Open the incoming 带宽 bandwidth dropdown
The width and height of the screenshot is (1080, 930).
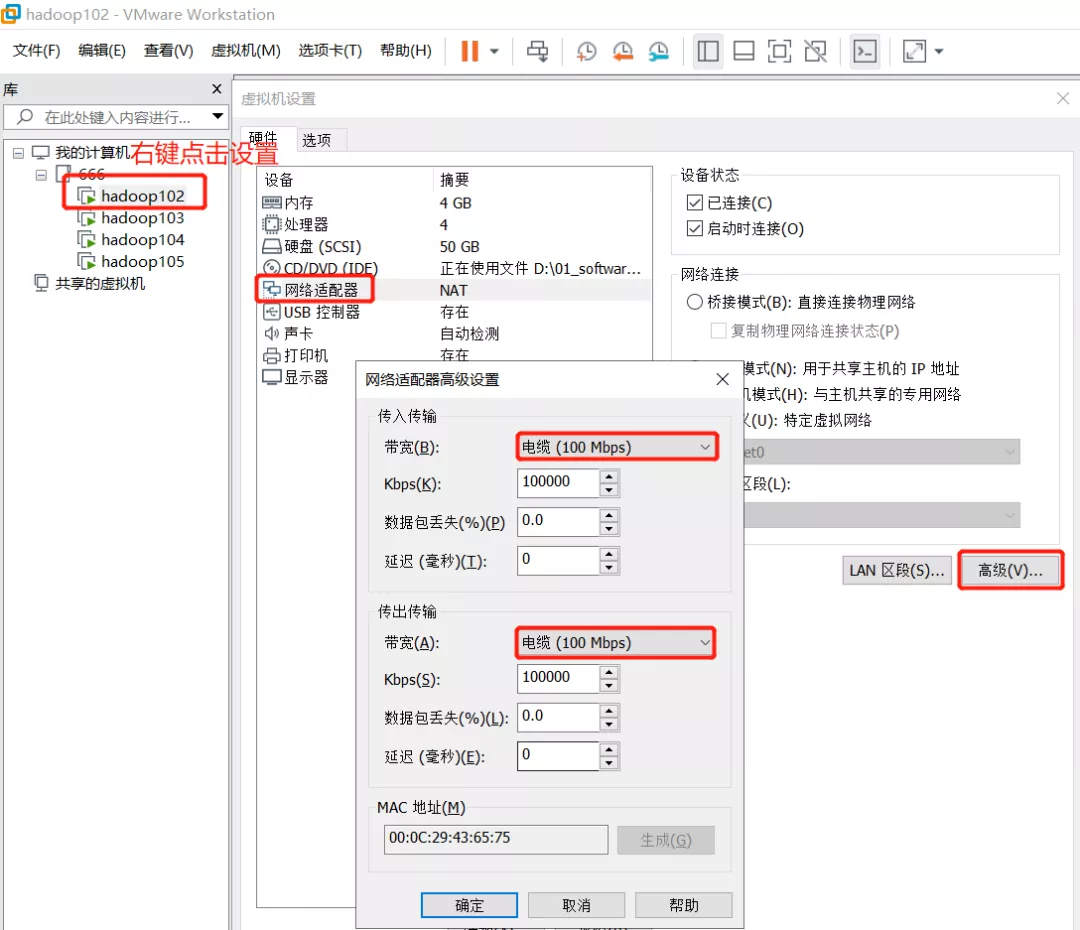point(707,447)
